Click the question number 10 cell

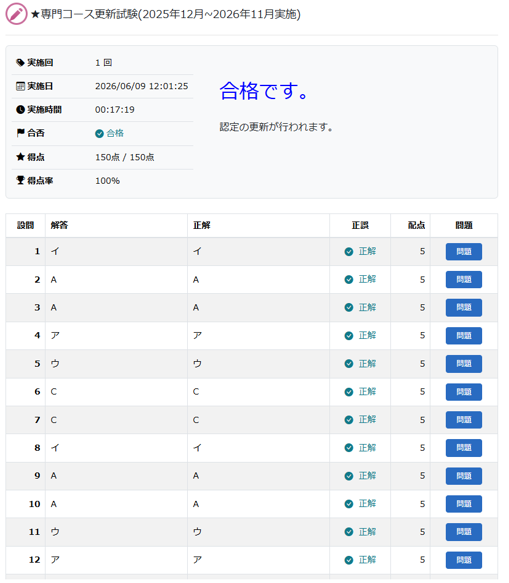point(25,504)
